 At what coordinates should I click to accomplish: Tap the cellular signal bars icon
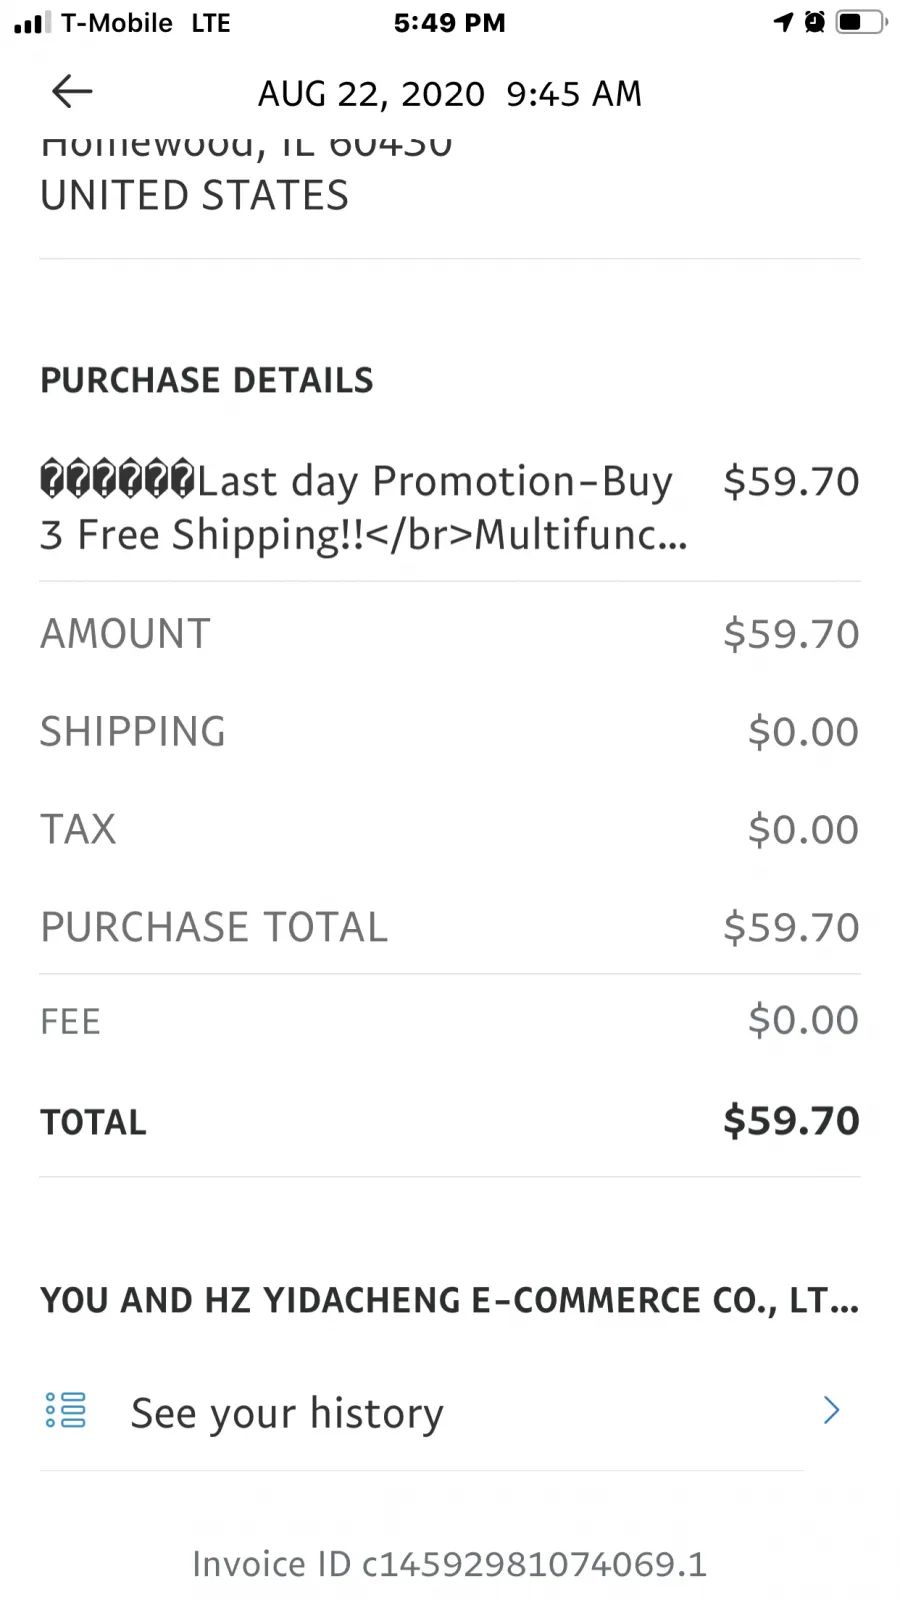[x=31, y=22]
